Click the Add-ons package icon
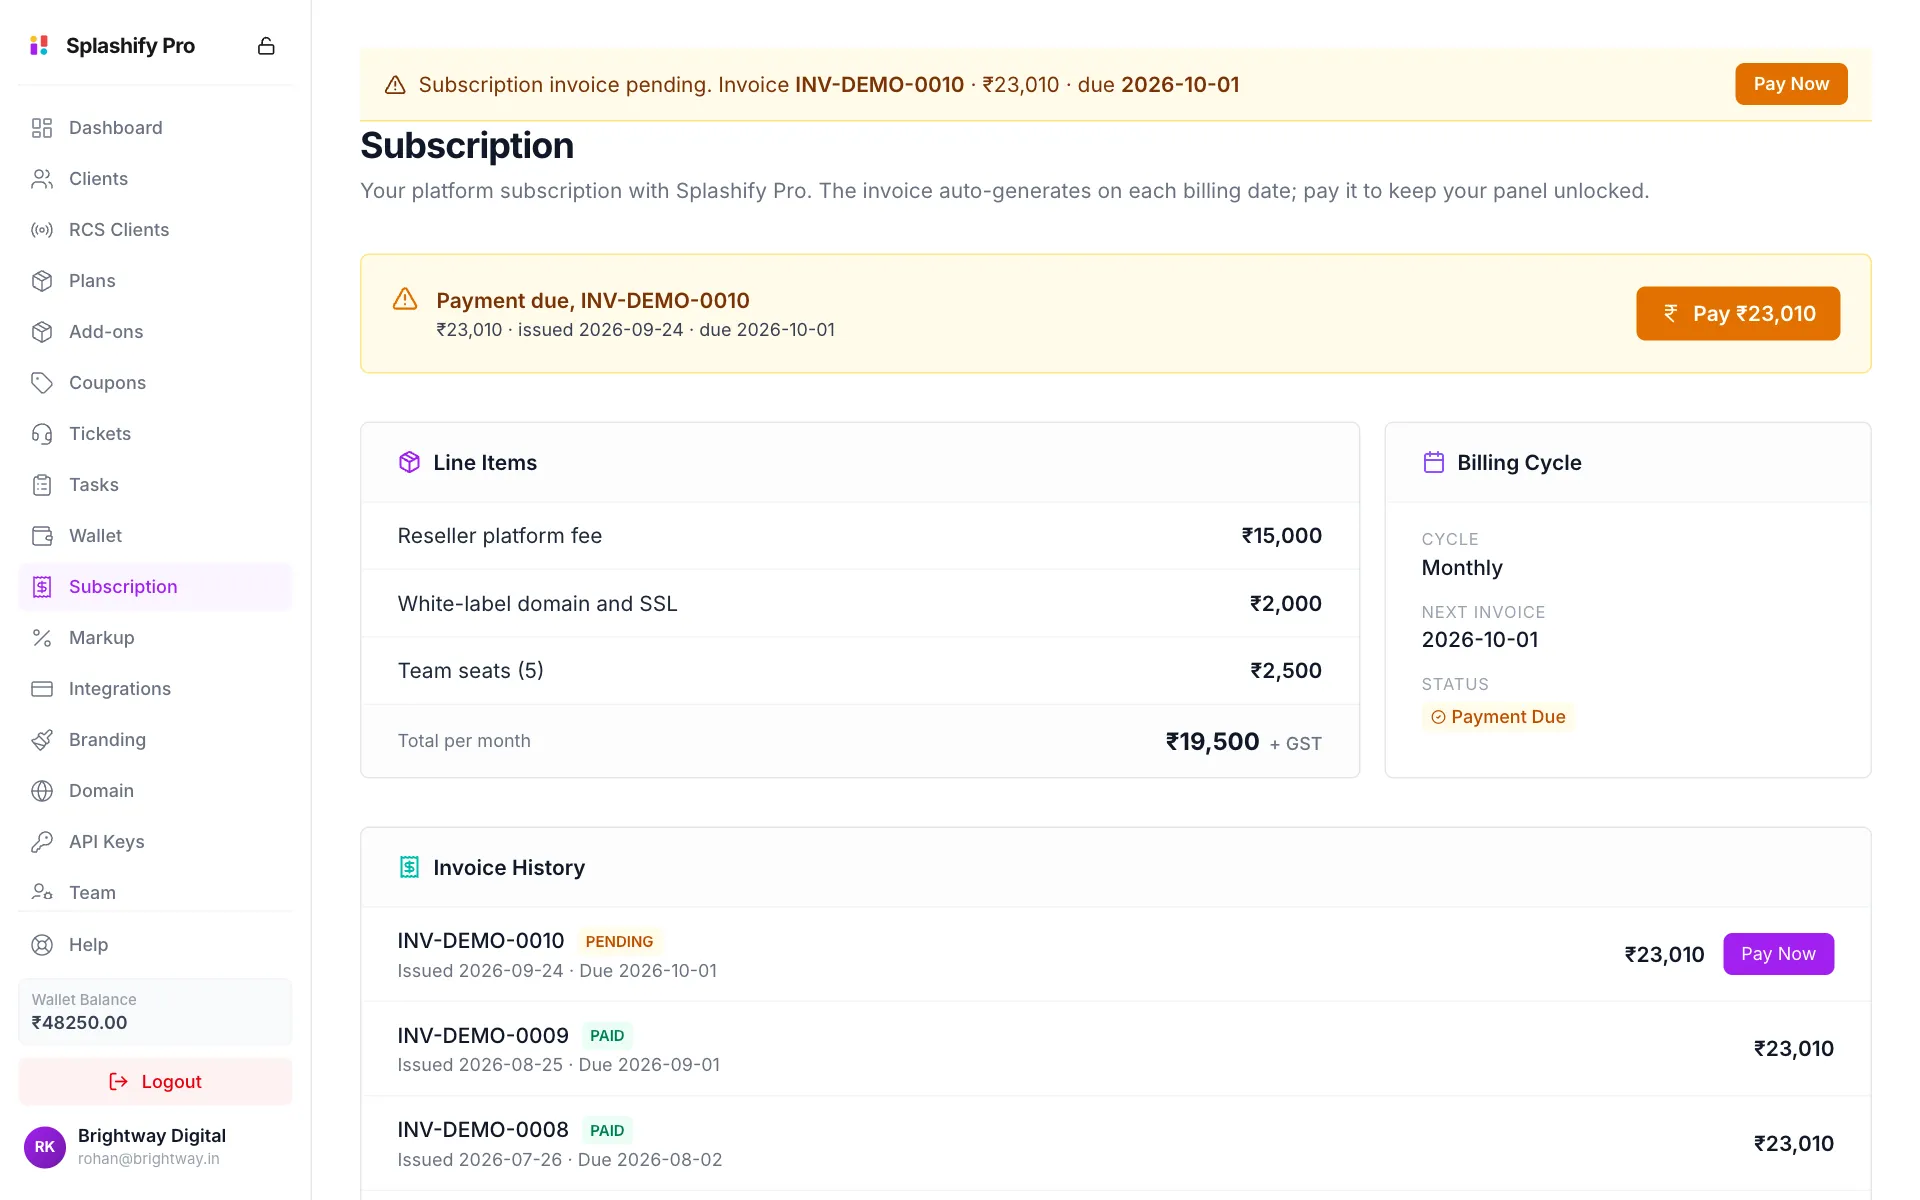1920x1200 pixels. click(x=42, y=332)
